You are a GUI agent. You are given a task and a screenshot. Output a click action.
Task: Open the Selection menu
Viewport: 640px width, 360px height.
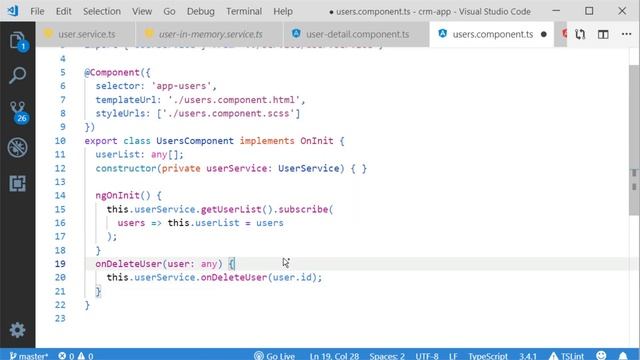102,11
